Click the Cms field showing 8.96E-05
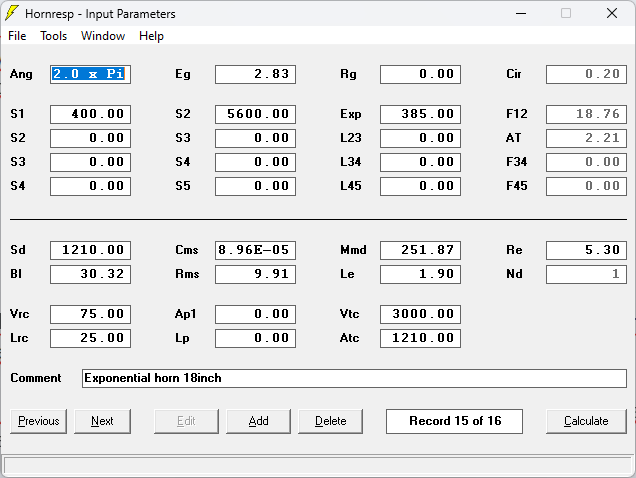This screenshot has height=478, width=636. 256,250
